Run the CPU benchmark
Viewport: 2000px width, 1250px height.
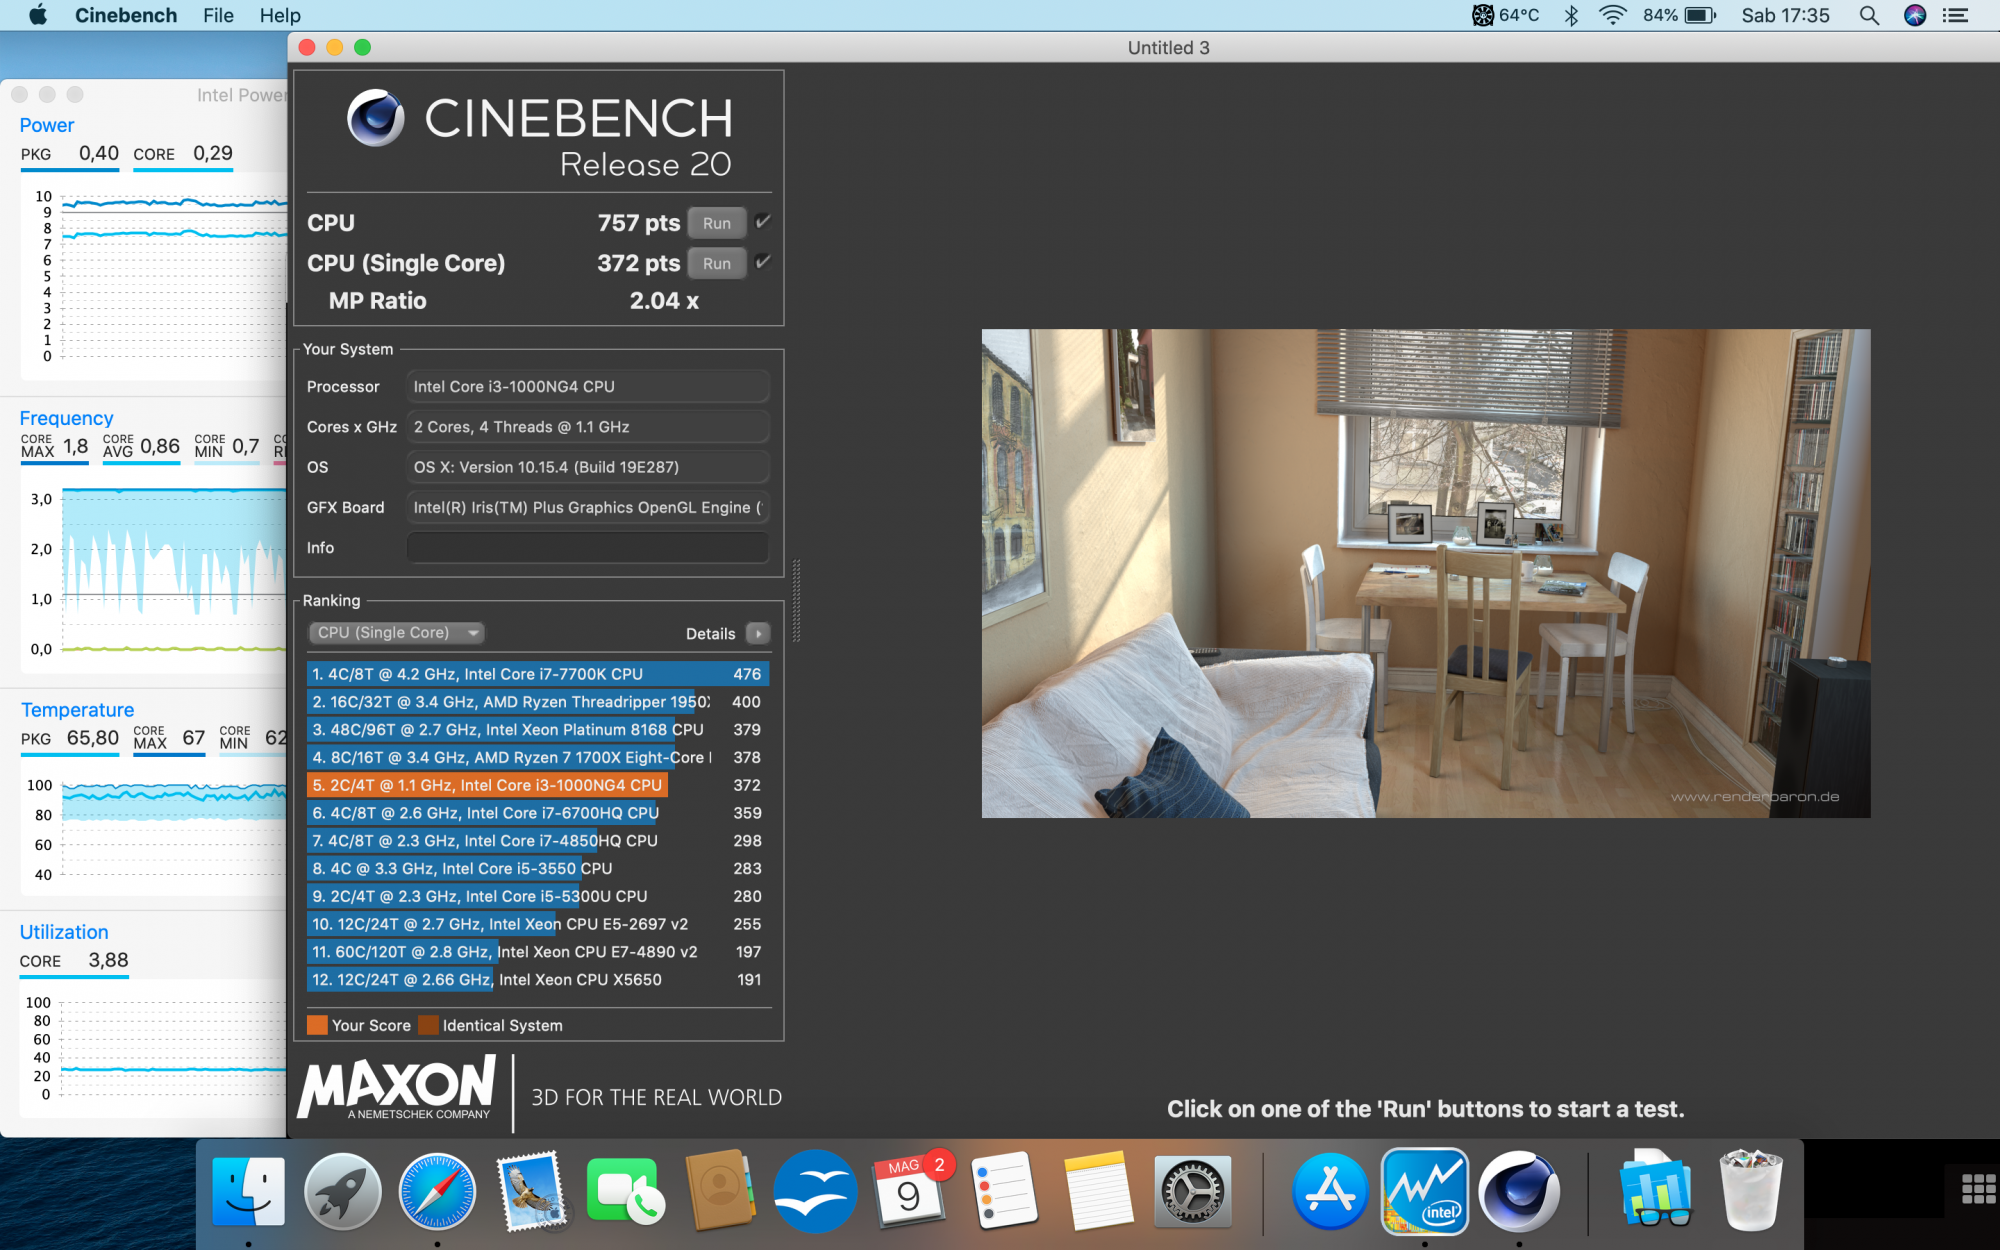[x=717, y=223]
